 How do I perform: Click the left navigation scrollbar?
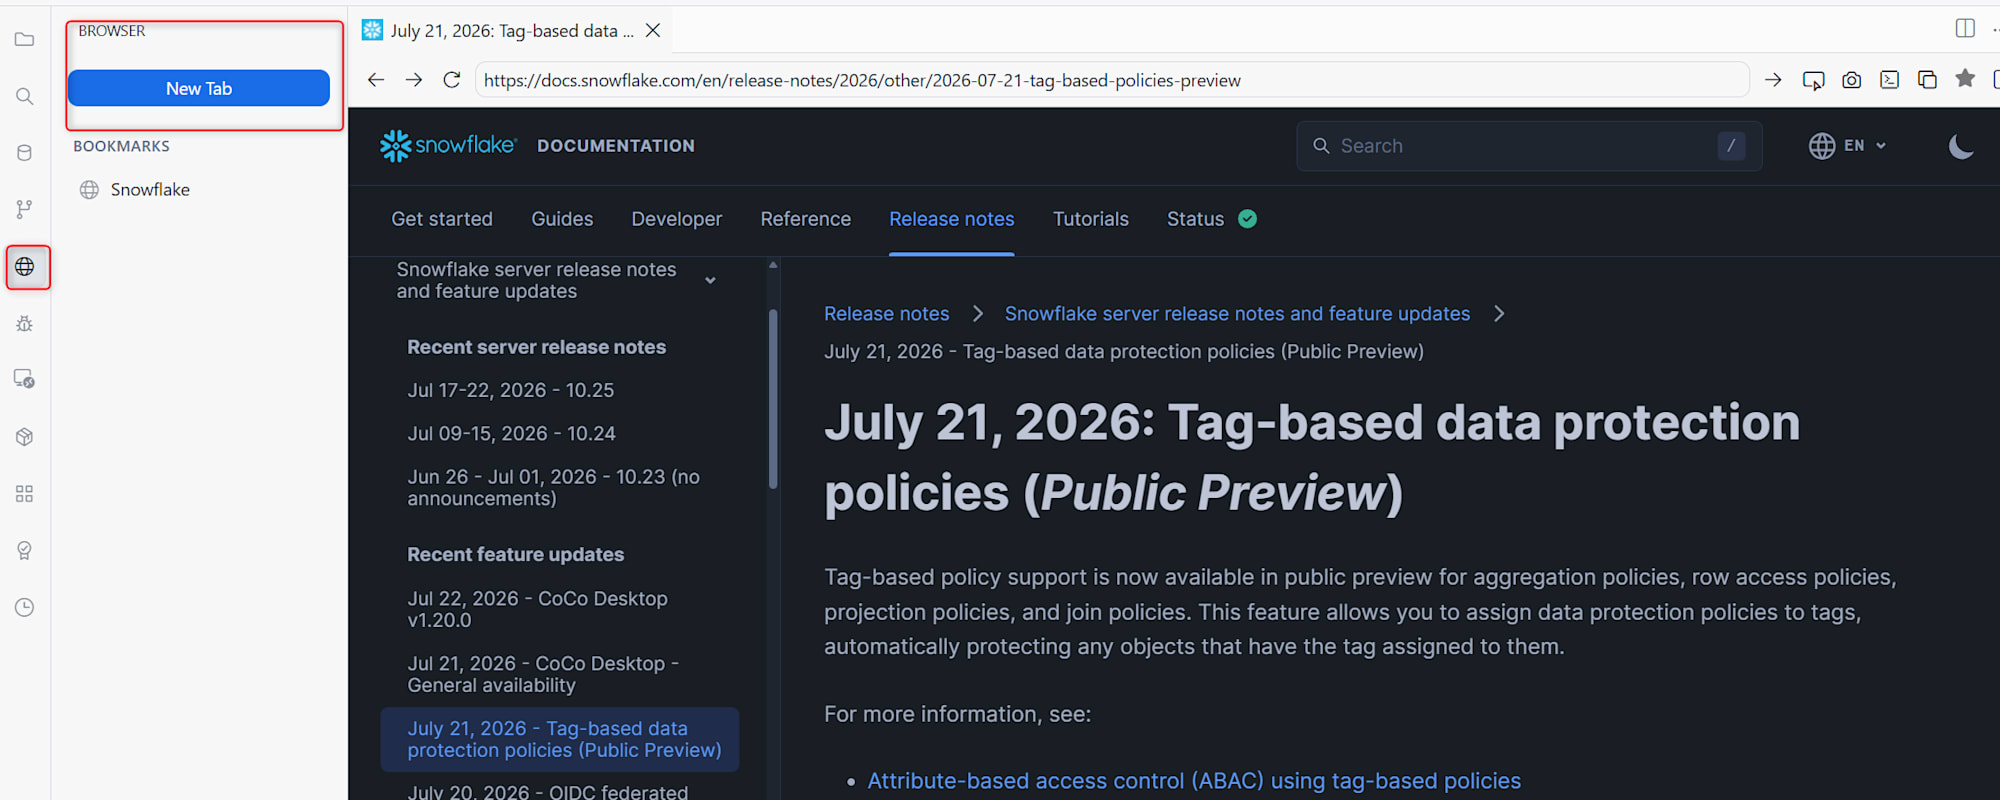[x=773, y=399]
